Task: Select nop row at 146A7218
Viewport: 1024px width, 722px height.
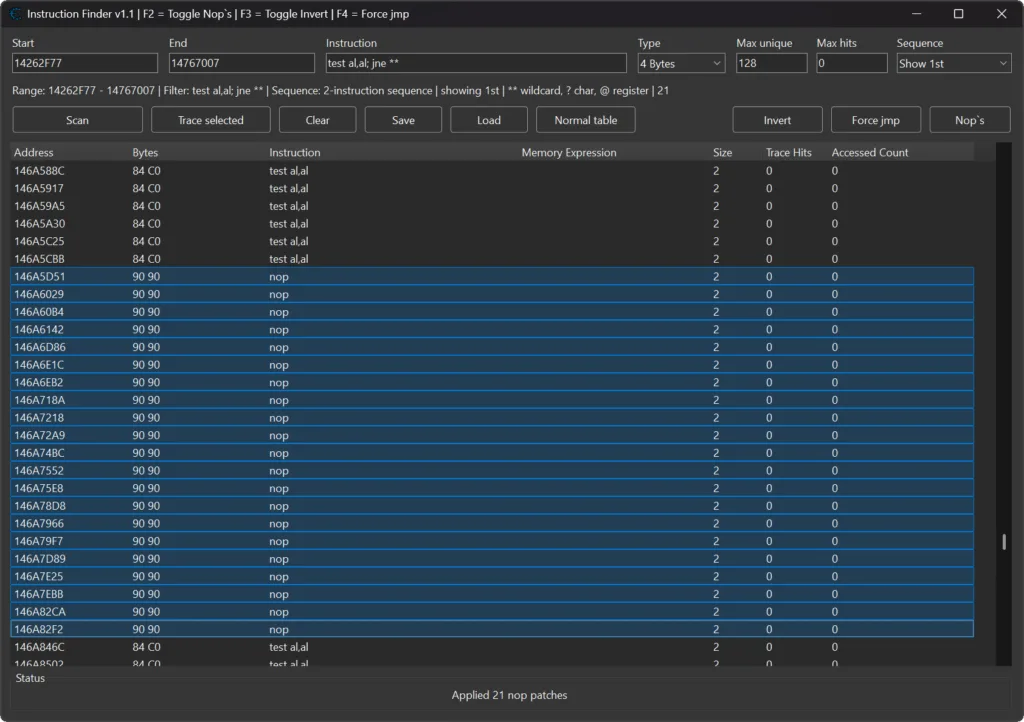Action: coord(492,418)
